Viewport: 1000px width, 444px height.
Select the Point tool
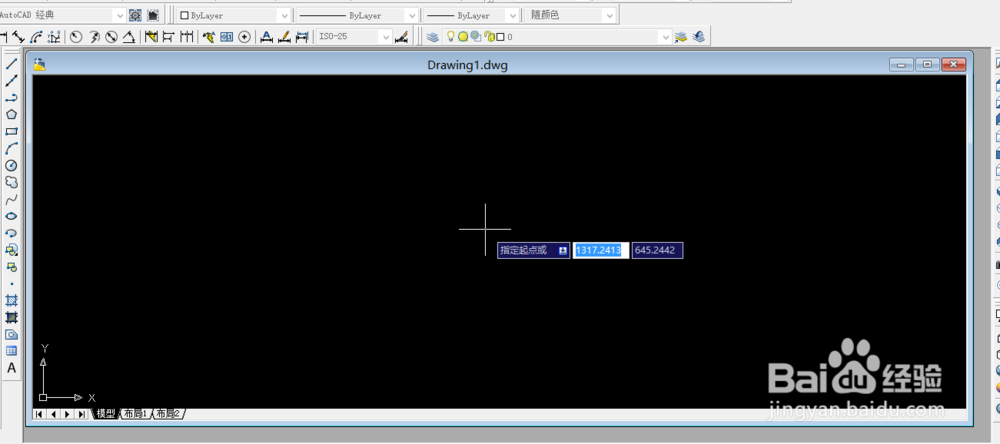(11, 284)
